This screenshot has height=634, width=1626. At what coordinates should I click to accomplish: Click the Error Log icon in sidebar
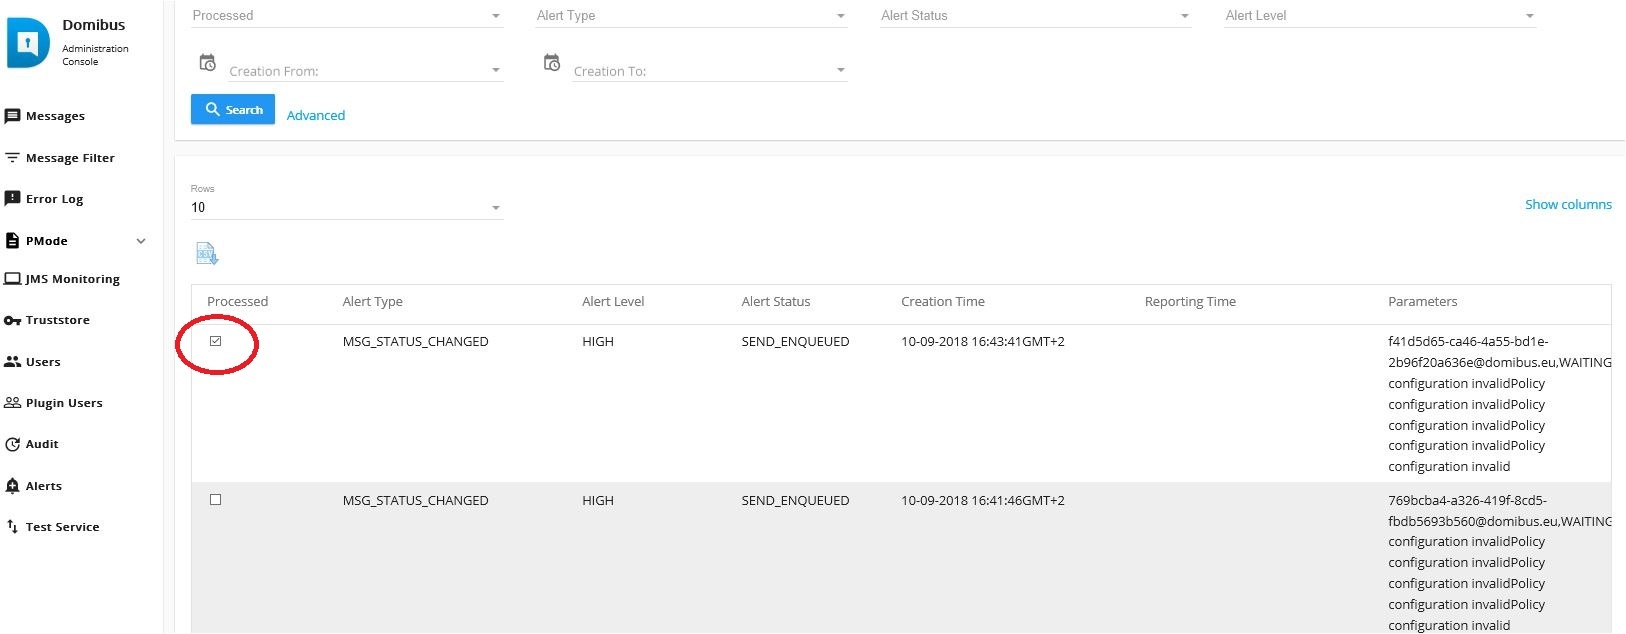[x=12, y=199]
